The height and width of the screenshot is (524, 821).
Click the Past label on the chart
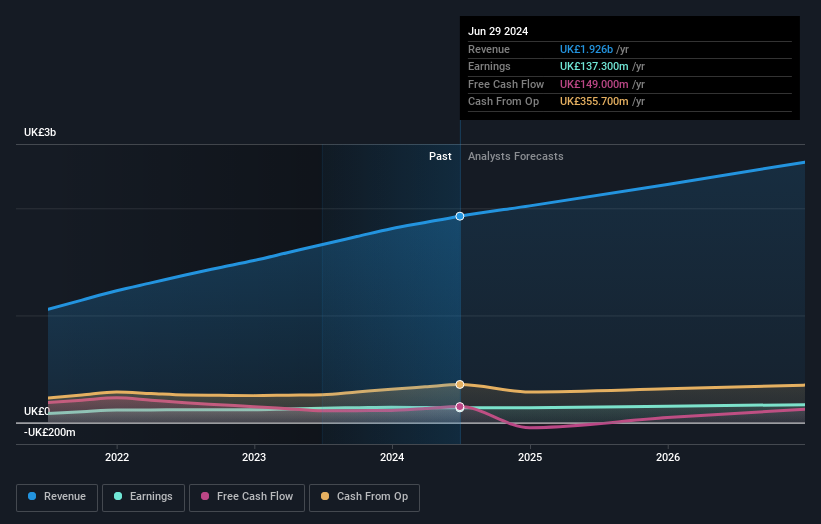pyautogui.click(x=440, y=156)
